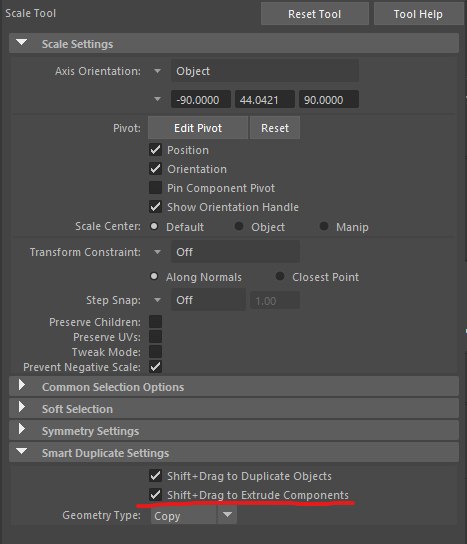
Task: Open Transform Constraint dropdown arrow
Action: [x=157, y=252]
